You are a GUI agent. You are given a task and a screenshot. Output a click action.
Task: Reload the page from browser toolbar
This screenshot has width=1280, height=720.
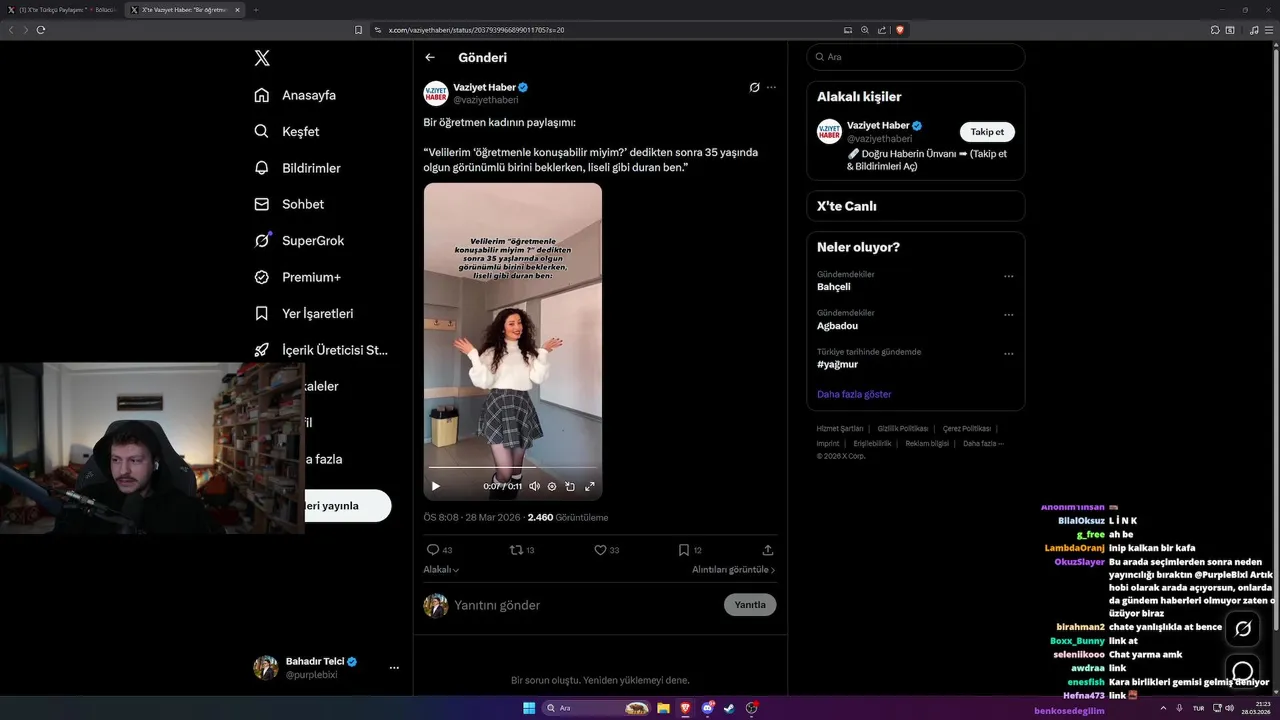point(41,30)
